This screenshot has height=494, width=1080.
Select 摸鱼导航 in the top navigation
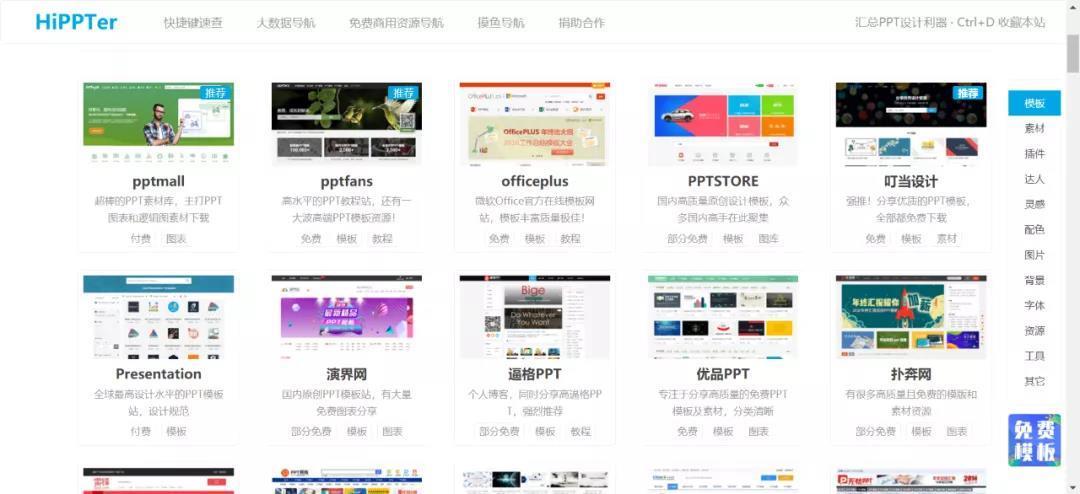pos(500,23)
